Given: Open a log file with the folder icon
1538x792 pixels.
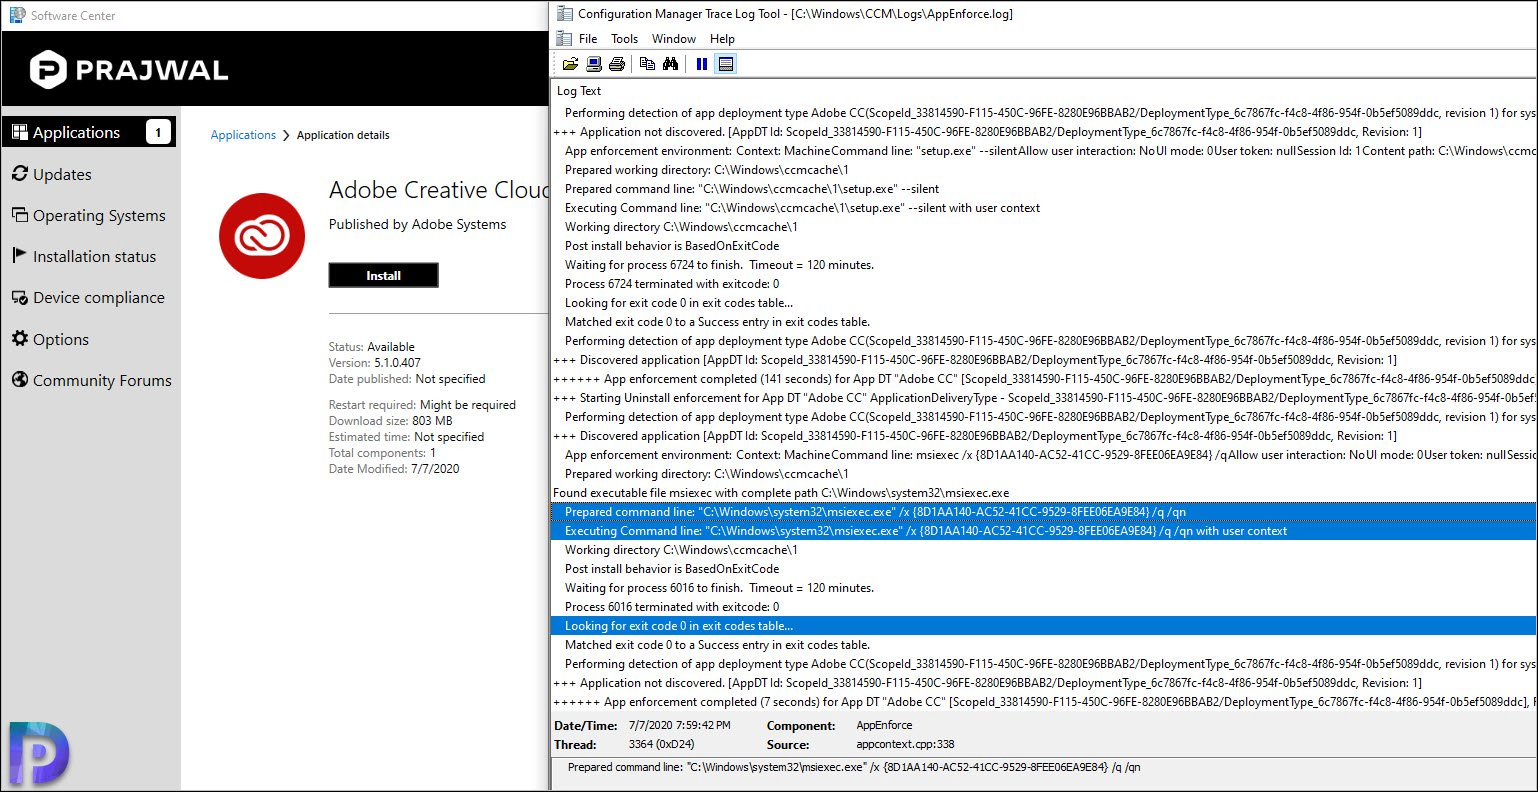Looking at the screenshot, I should point(570,64).
